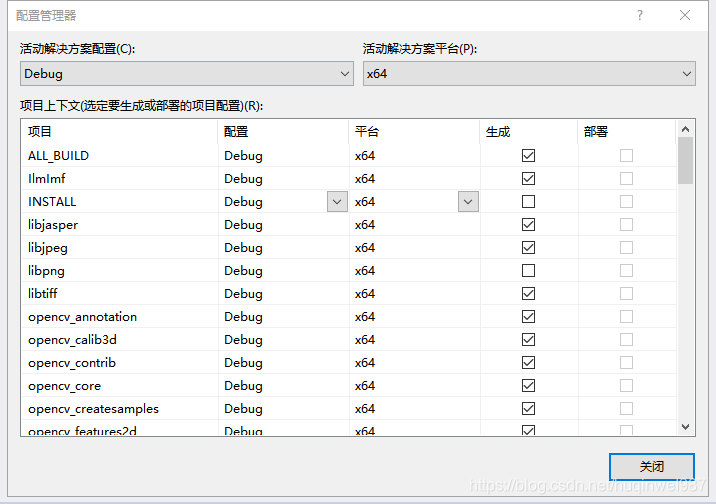Expand the INSTALL row platform dropdown arrow
716x504 pixels.
point(468,202)
